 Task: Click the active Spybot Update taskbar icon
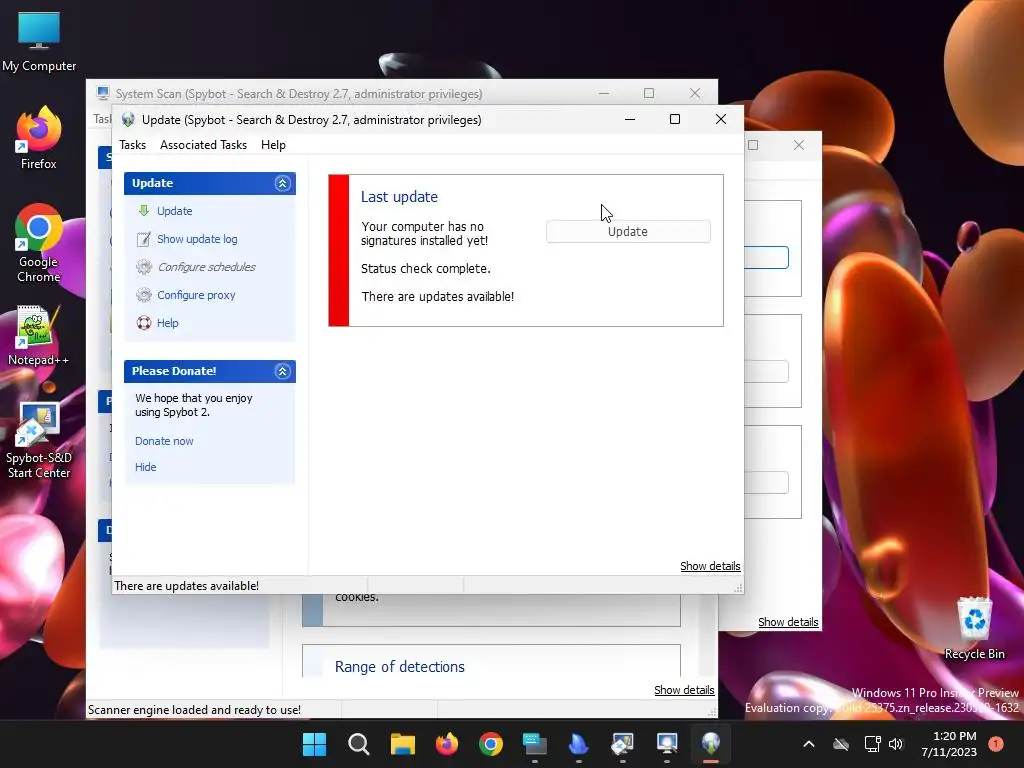[x=711, y=744]
